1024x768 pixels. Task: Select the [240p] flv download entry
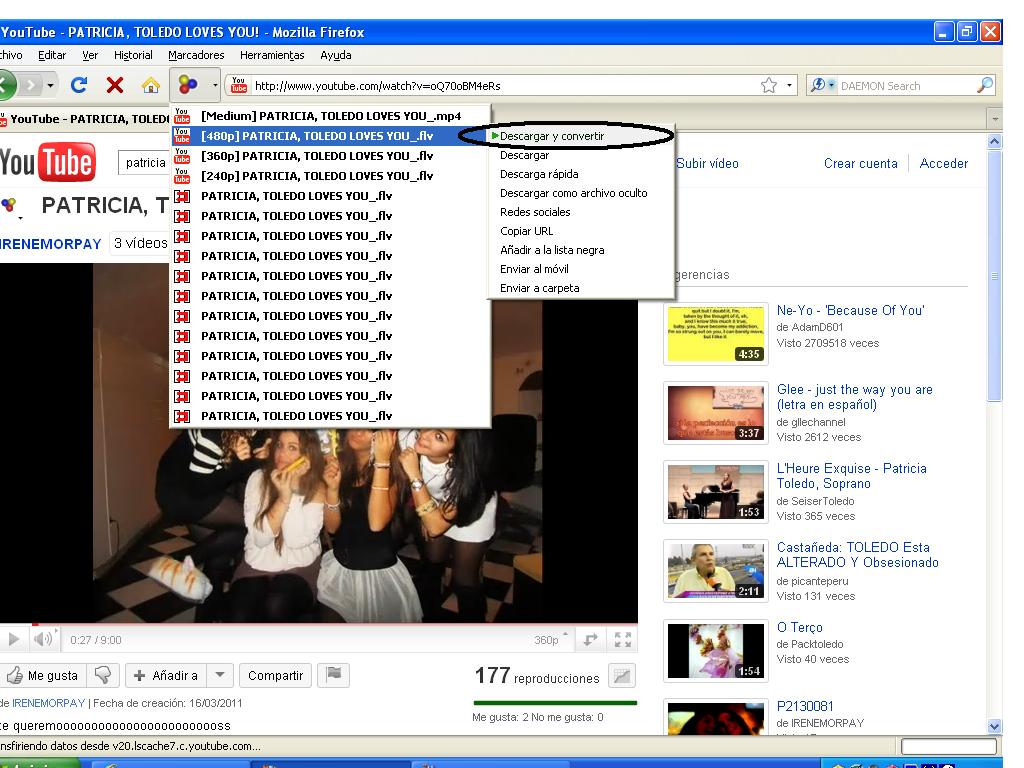pos(330,176)
